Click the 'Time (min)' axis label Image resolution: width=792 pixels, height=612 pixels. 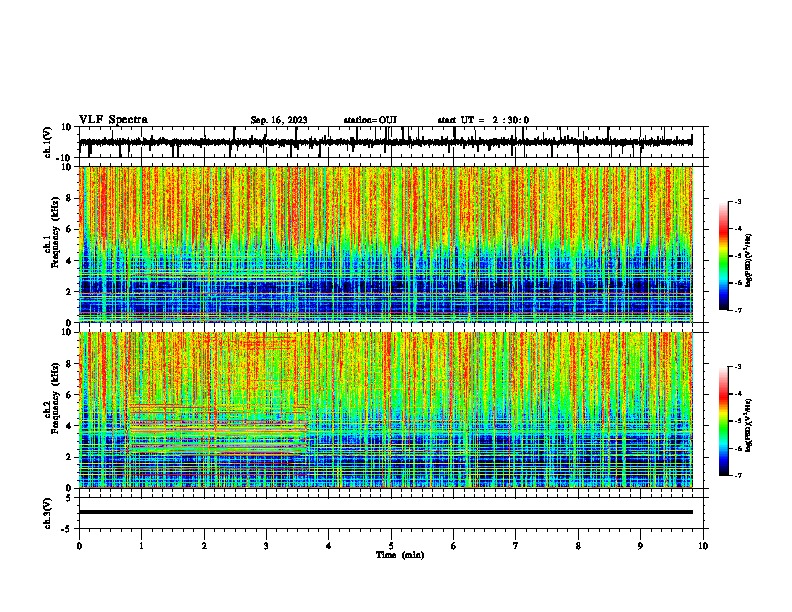click(400, 555)
